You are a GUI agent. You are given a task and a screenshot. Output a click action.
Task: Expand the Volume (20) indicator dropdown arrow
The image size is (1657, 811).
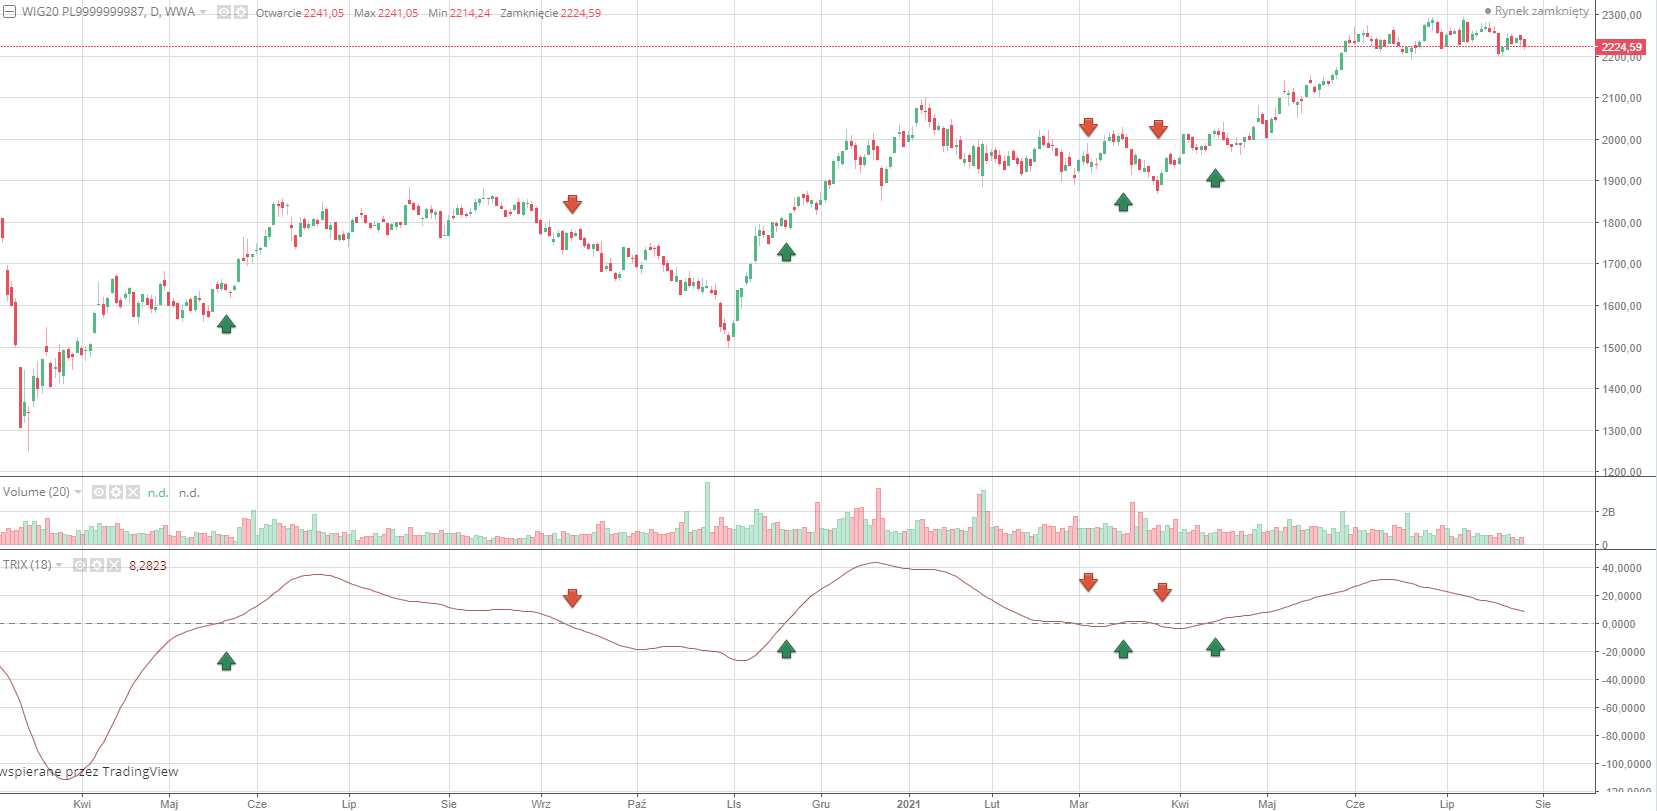[x=78, y=492]
